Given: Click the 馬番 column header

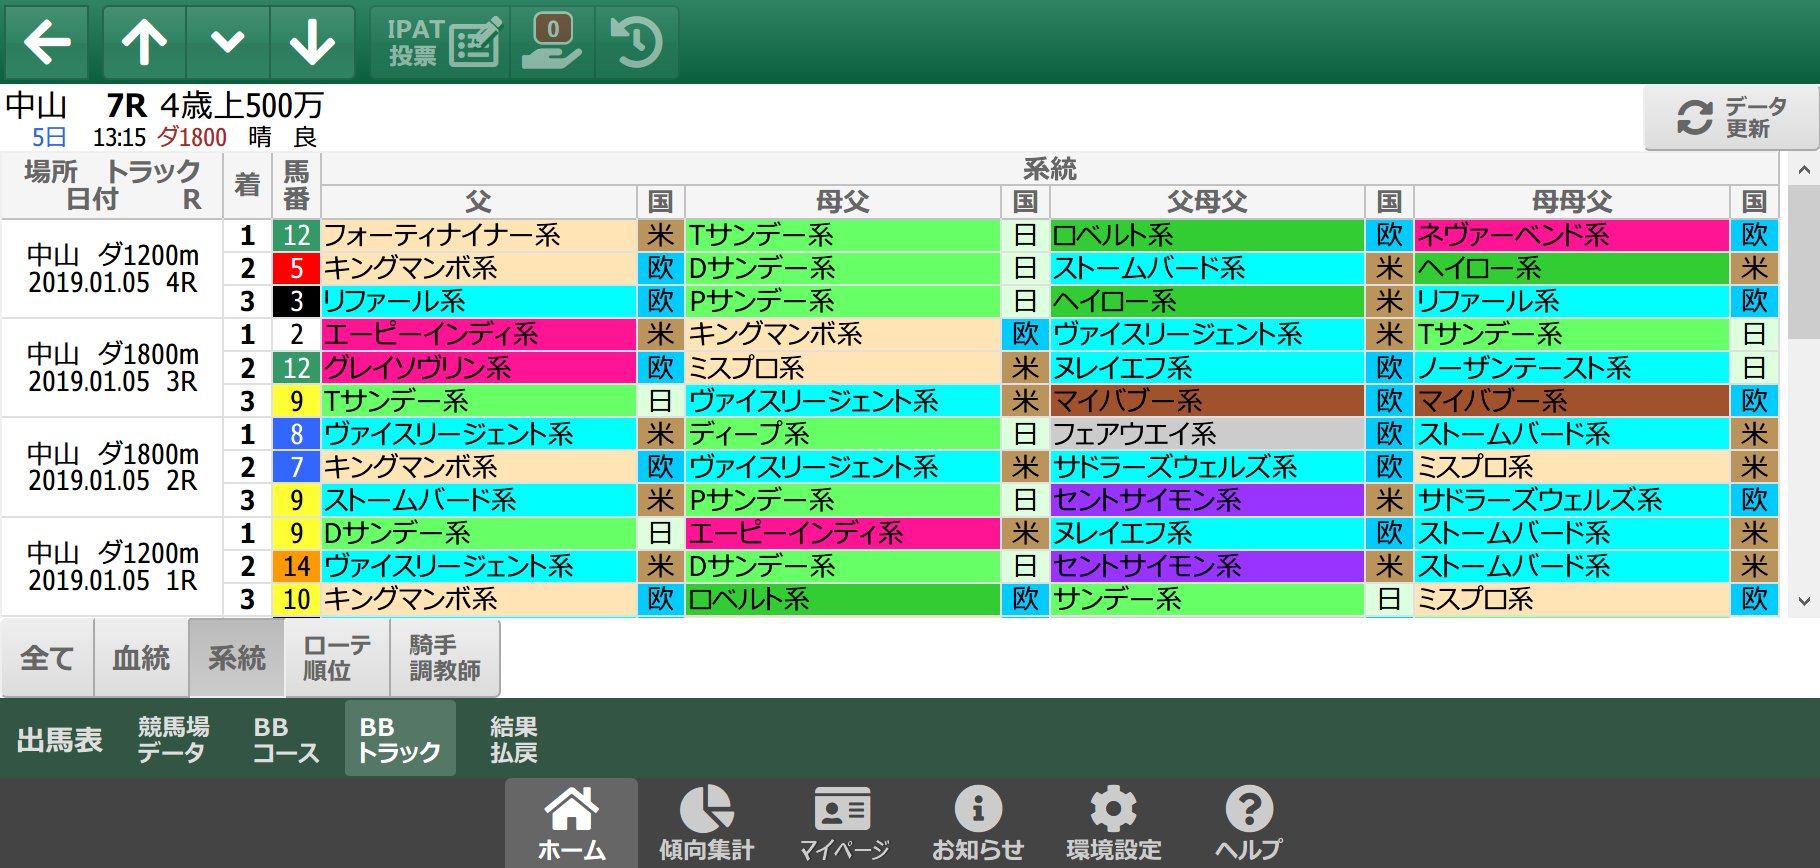Looking at the screenshot, I should pyautogui.click(x=296, y=185).
